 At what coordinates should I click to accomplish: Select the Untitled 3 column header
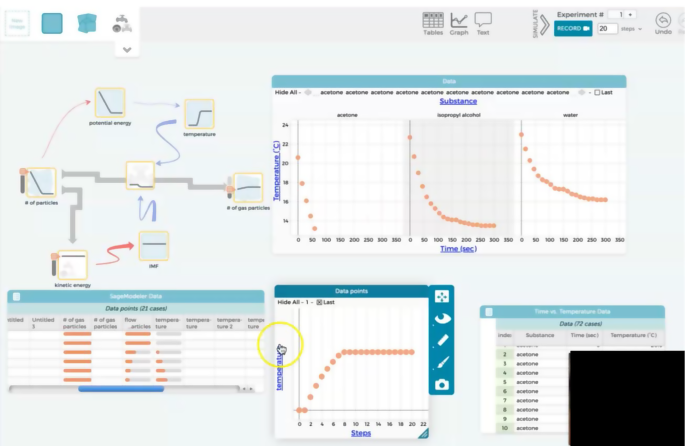point(43,323)
